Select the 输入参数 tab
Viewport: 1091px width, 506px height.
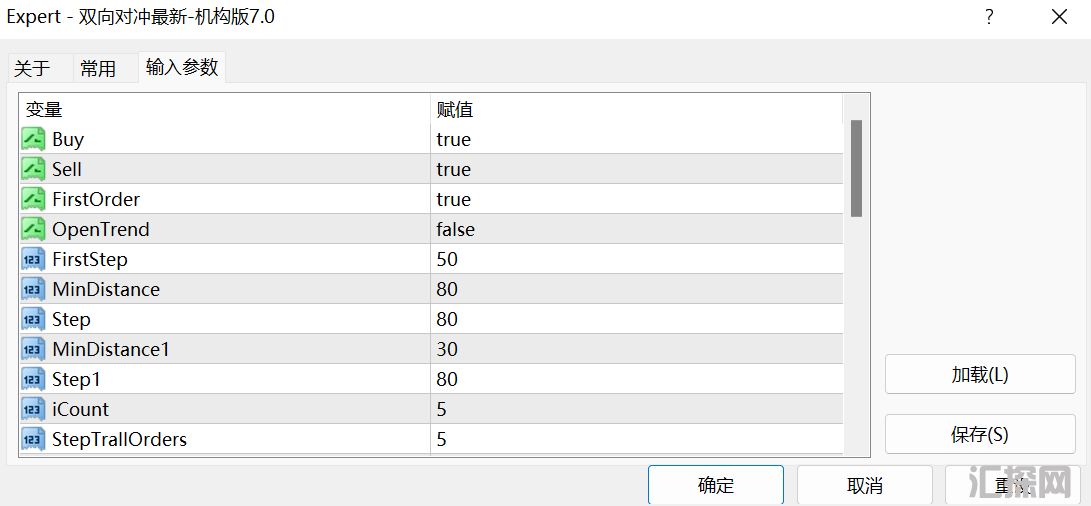point(182,67)
